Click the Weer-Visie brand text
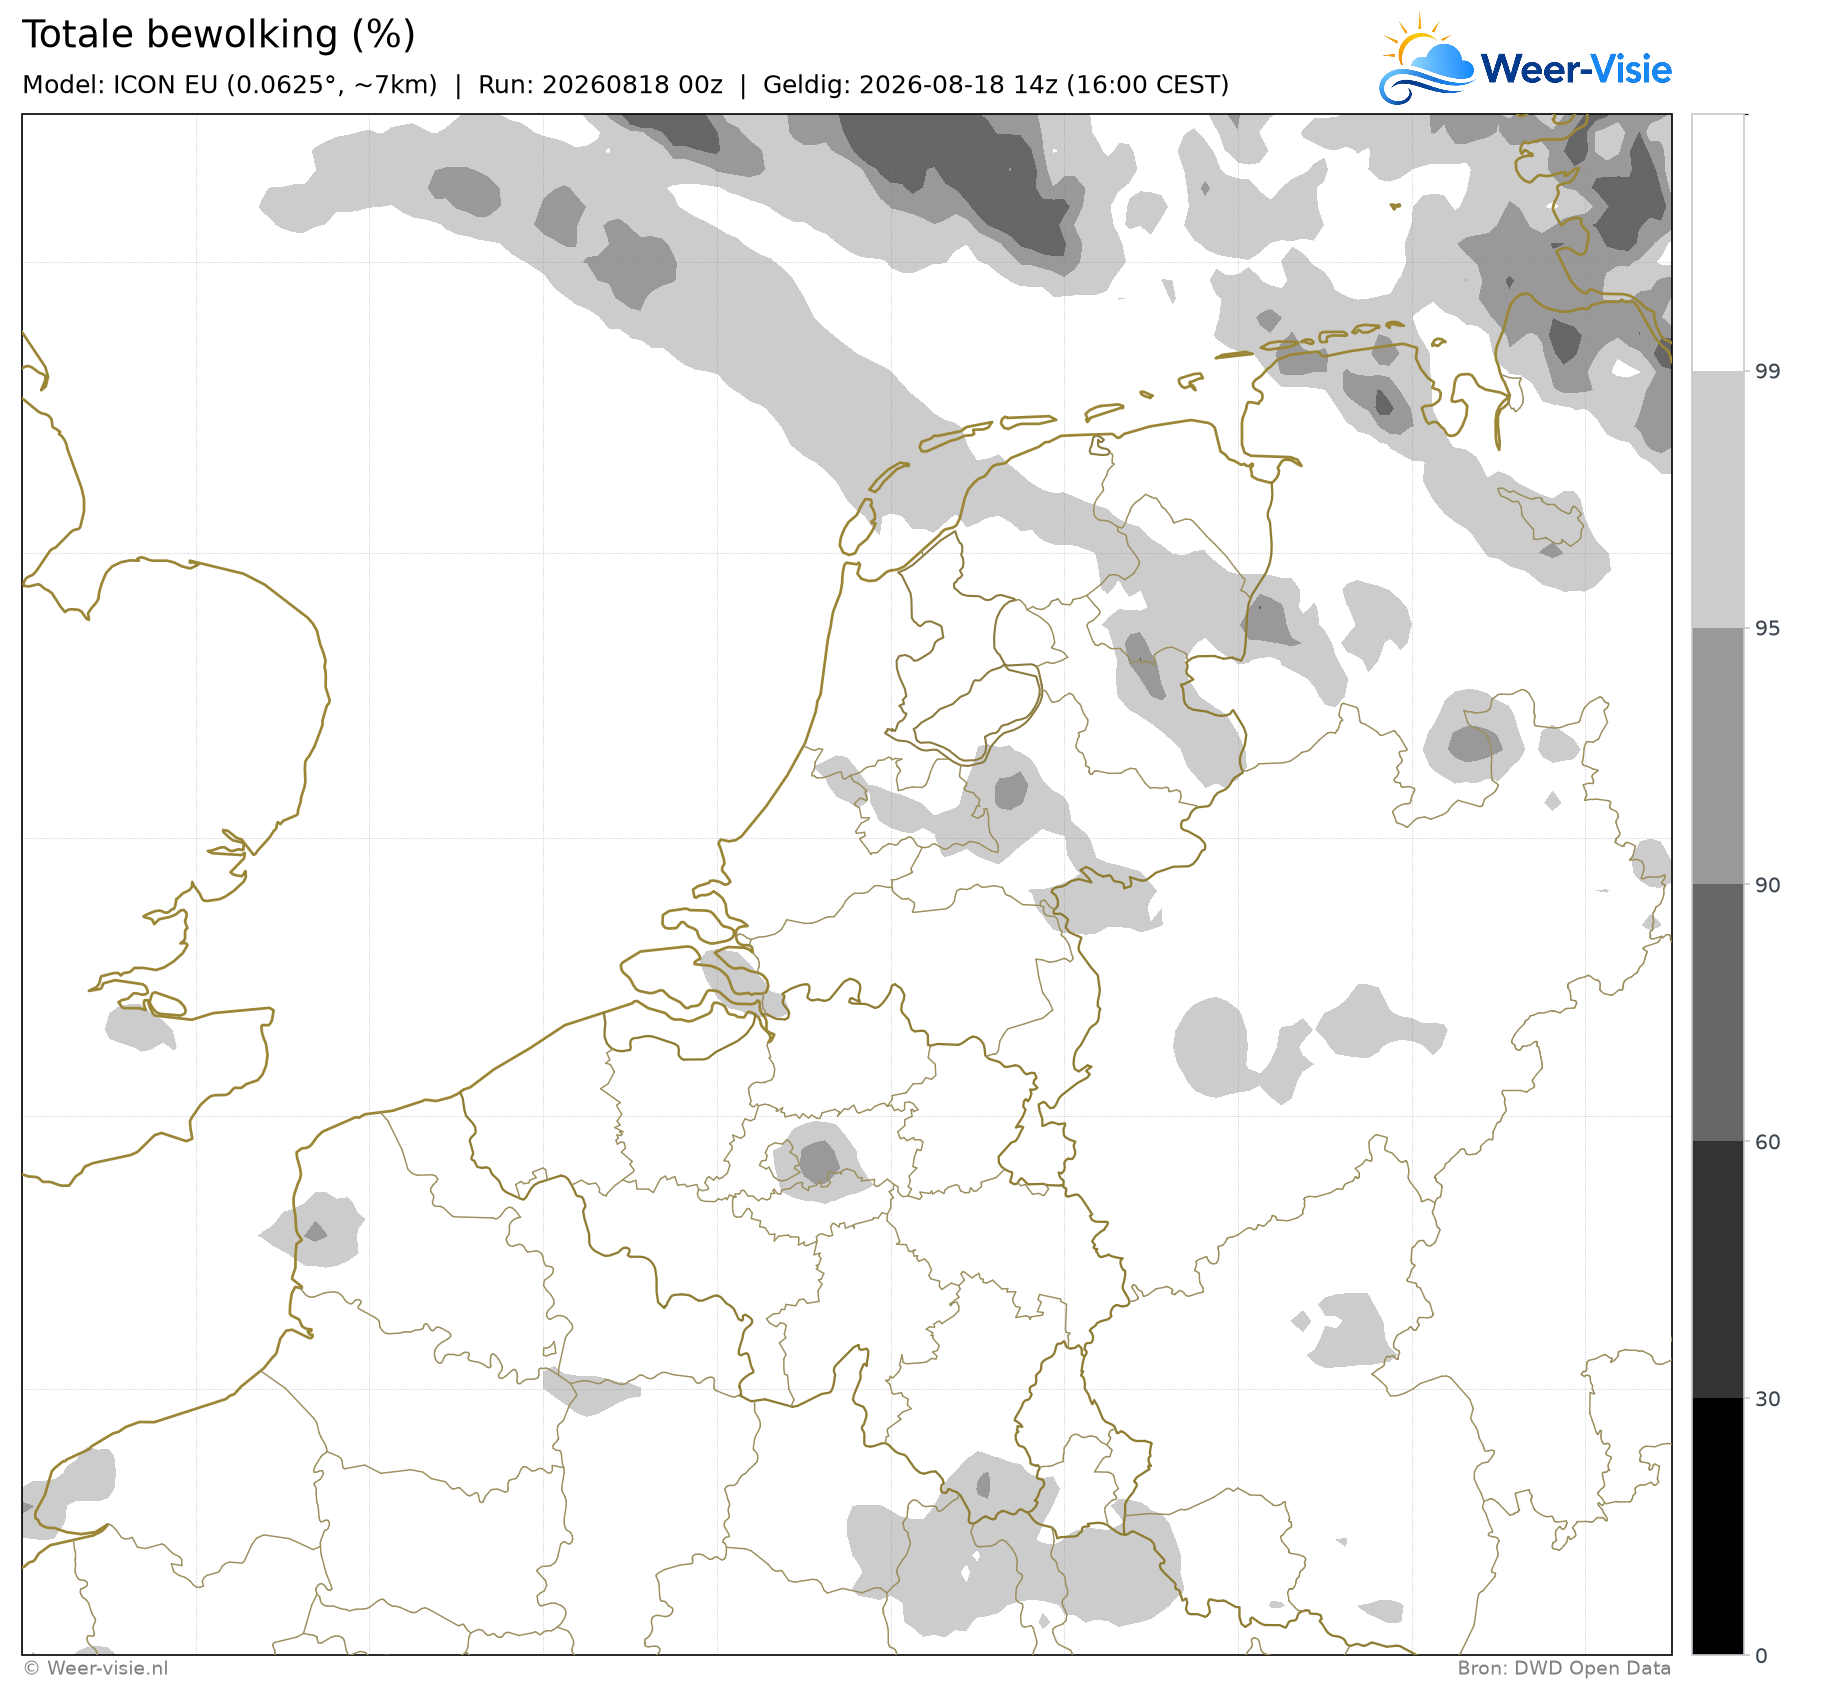 [x=1576, y=69]
